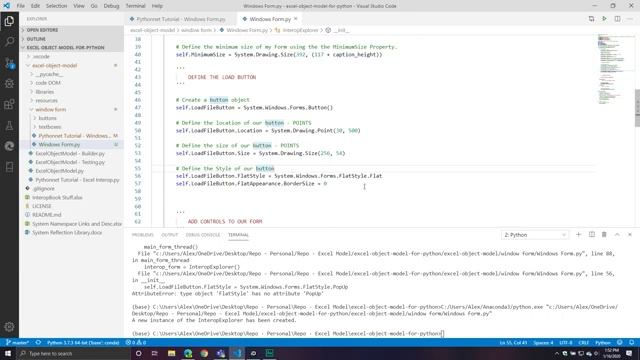The height and width of the screenshot is (360, 640).
Task: Click the master branch indicator in the status bar
Action: tap(17, 342)
